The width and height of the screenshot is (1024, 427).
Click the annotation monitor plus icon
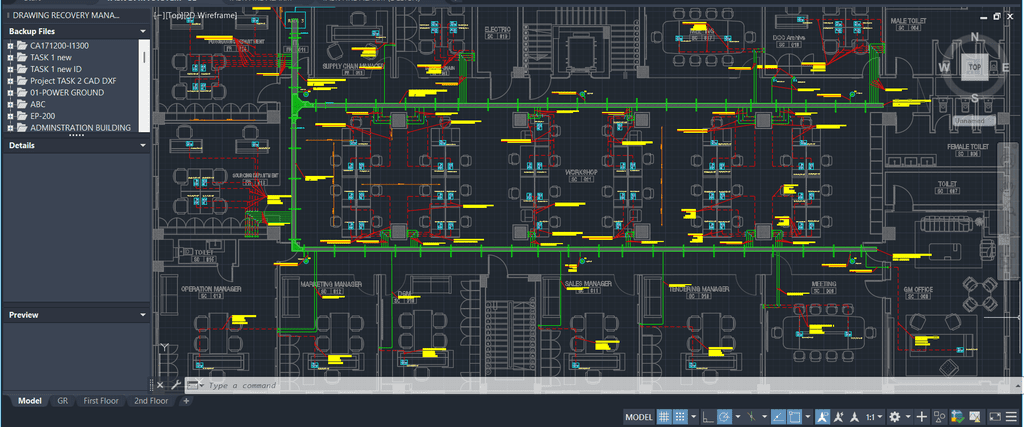tap(922, 416)
